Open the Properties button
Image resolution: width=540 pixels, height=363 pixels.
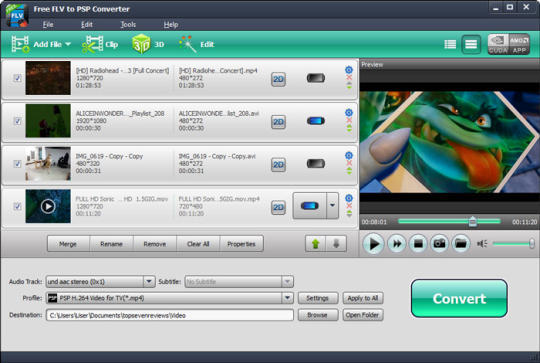coord(241,244)
